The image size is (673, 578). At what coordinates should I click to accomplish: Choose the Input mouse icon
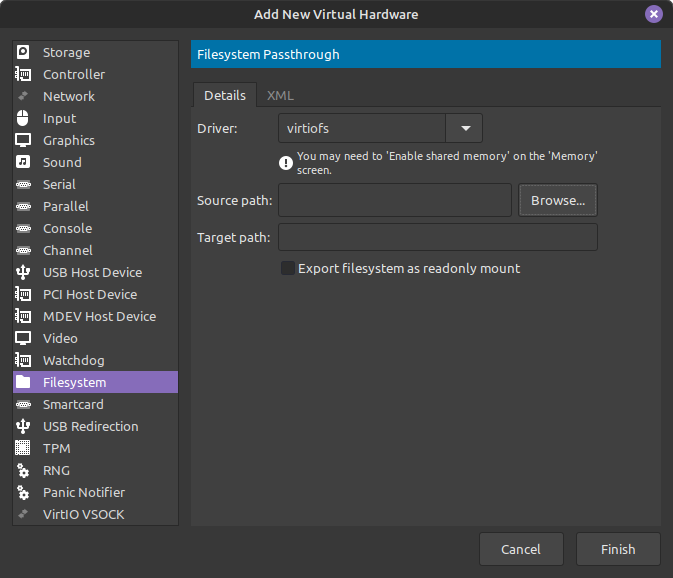click(23, 118)
